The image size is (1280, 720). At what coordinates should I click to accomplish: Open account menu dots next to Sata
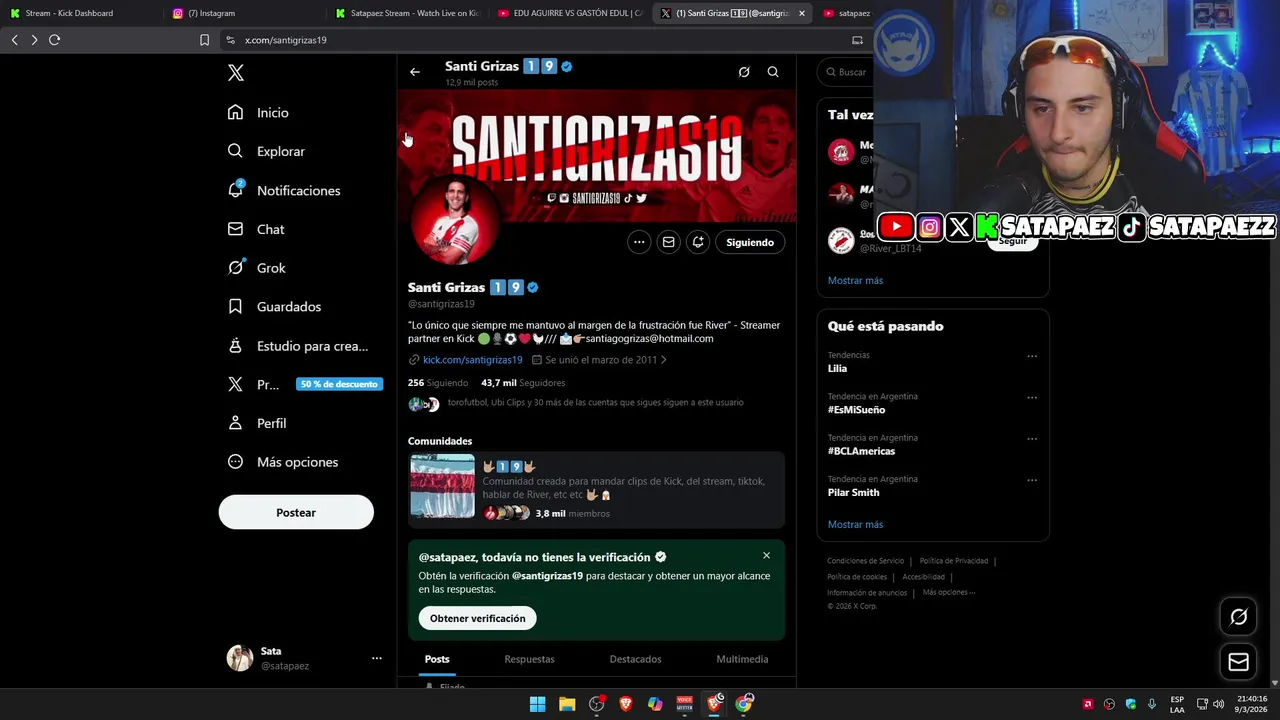pyautogui.click(x=377, y=658)
